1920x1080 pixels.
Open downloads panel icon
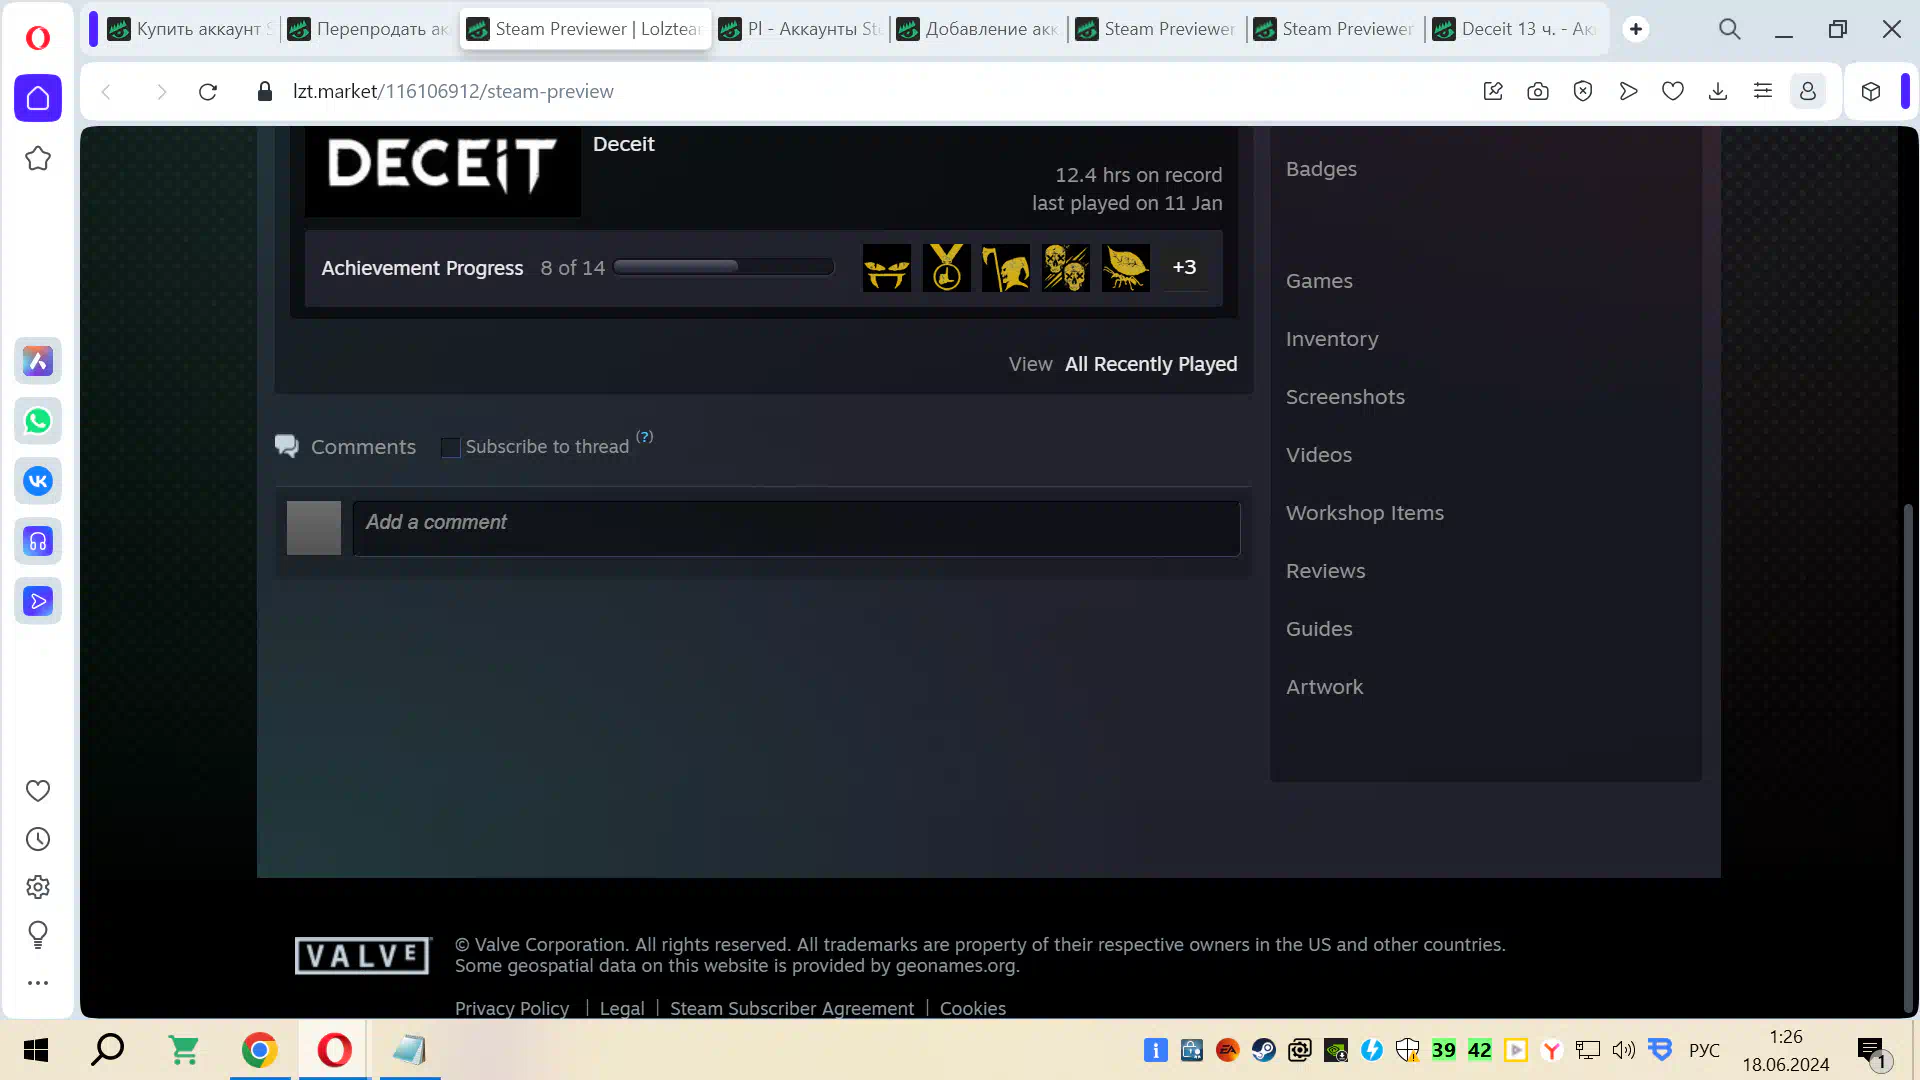(1718, 92)
